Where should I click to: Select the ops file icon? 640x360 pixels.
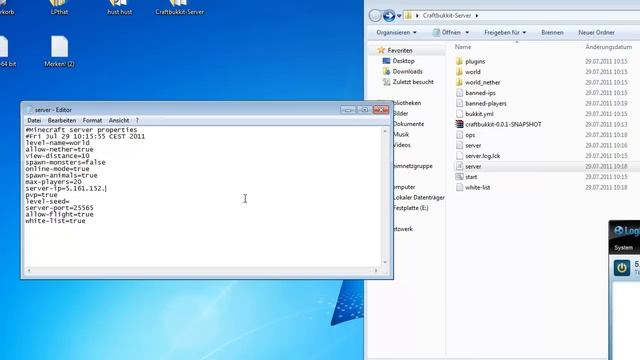(x=459, y=135)
